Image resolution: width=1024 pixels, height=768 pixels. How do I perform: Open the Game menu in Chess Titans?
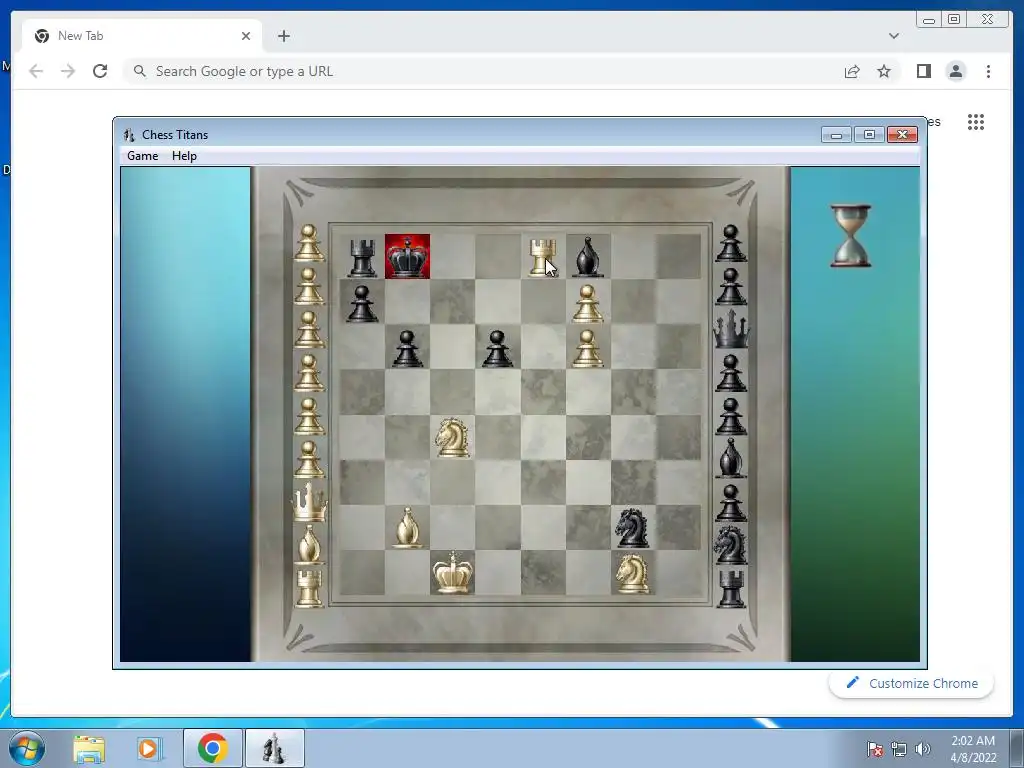coord(142,155)
